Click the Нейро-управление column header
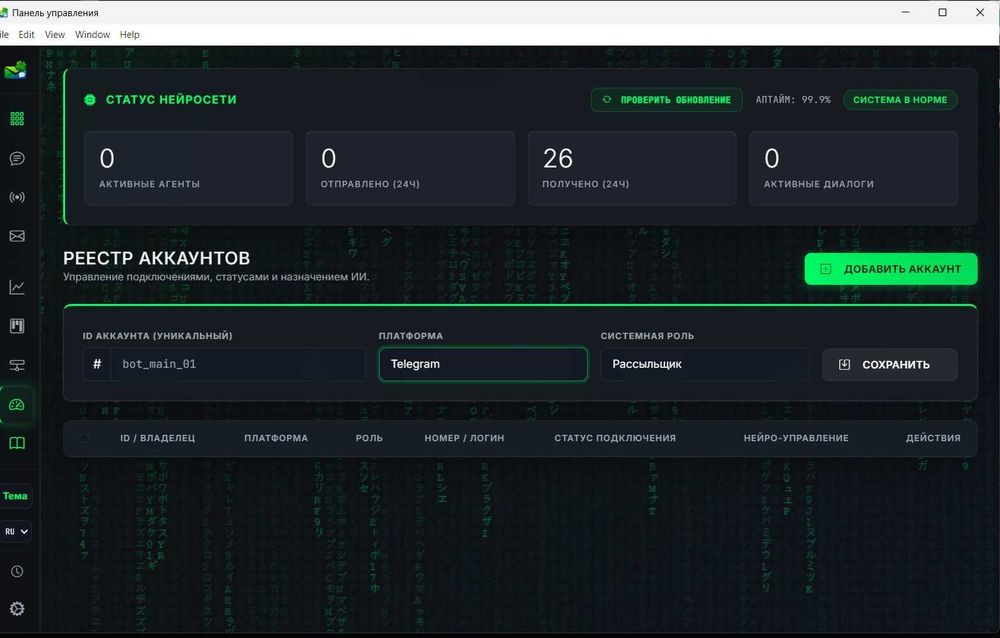Viewport: 1000px width, 638px height. pos(796,438)
